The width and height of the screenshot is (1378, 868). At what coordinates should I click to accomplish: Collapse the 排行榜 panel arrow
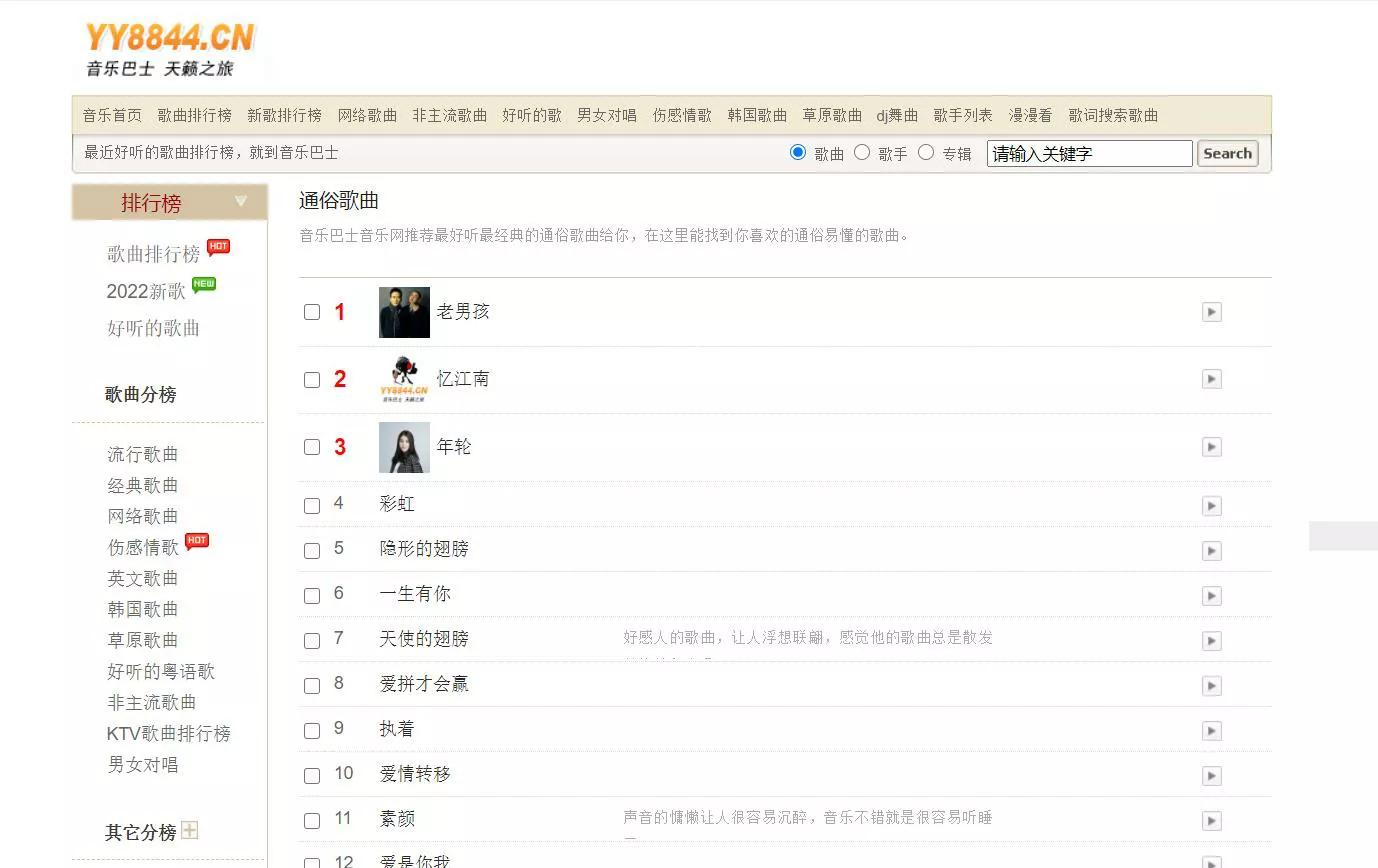tap(240, 200)
